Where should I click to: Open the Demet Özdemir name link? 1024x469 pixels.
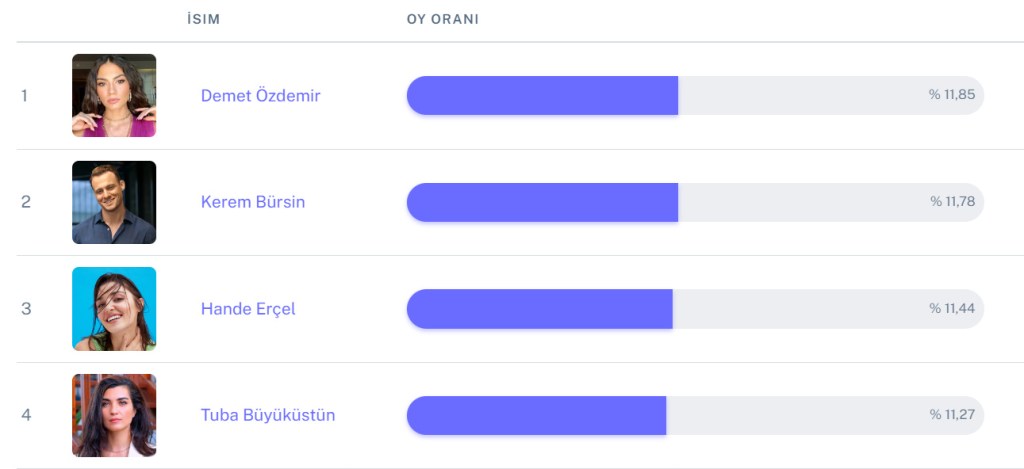(260, 96)
